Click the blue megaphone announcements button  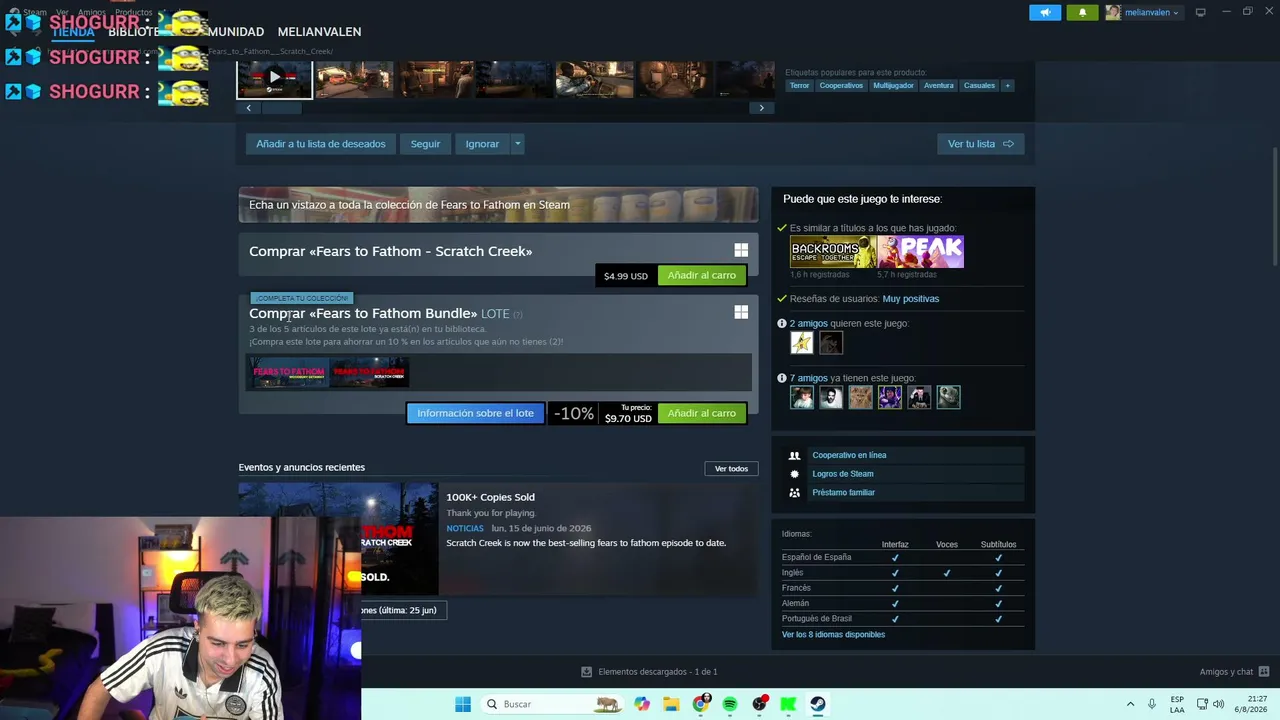[x=1045, y=12]
